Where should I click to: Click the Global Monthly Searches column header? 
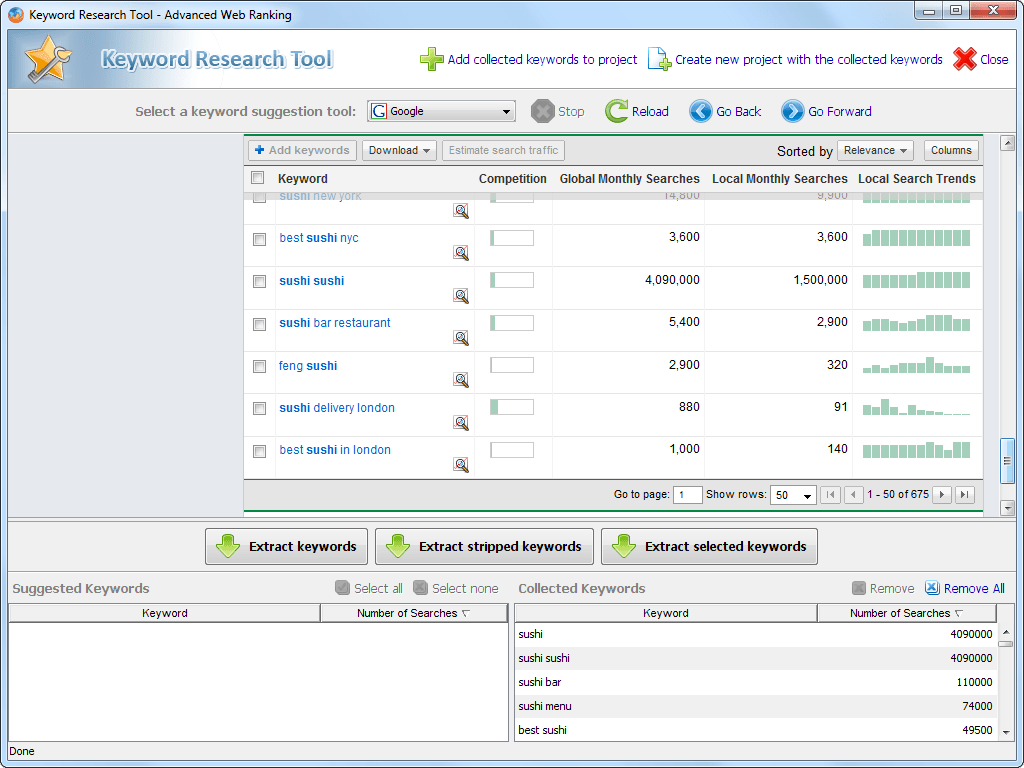(x=630, y=178)
